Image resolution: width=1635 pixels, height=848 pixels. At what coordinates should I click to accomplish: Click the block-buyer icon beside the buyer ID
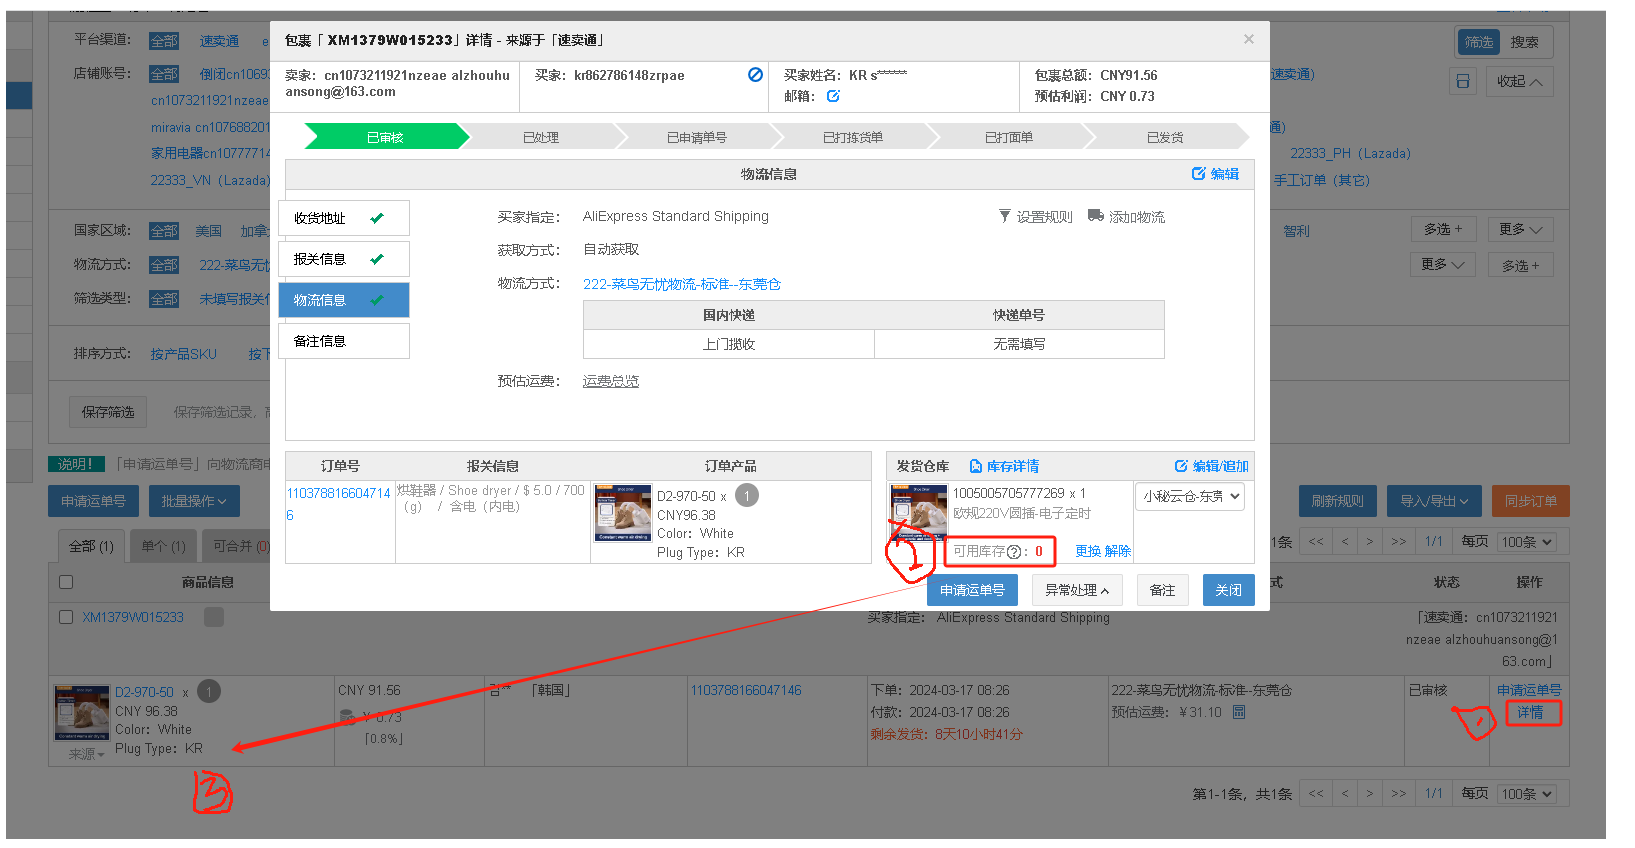click(x=755, y=75)
